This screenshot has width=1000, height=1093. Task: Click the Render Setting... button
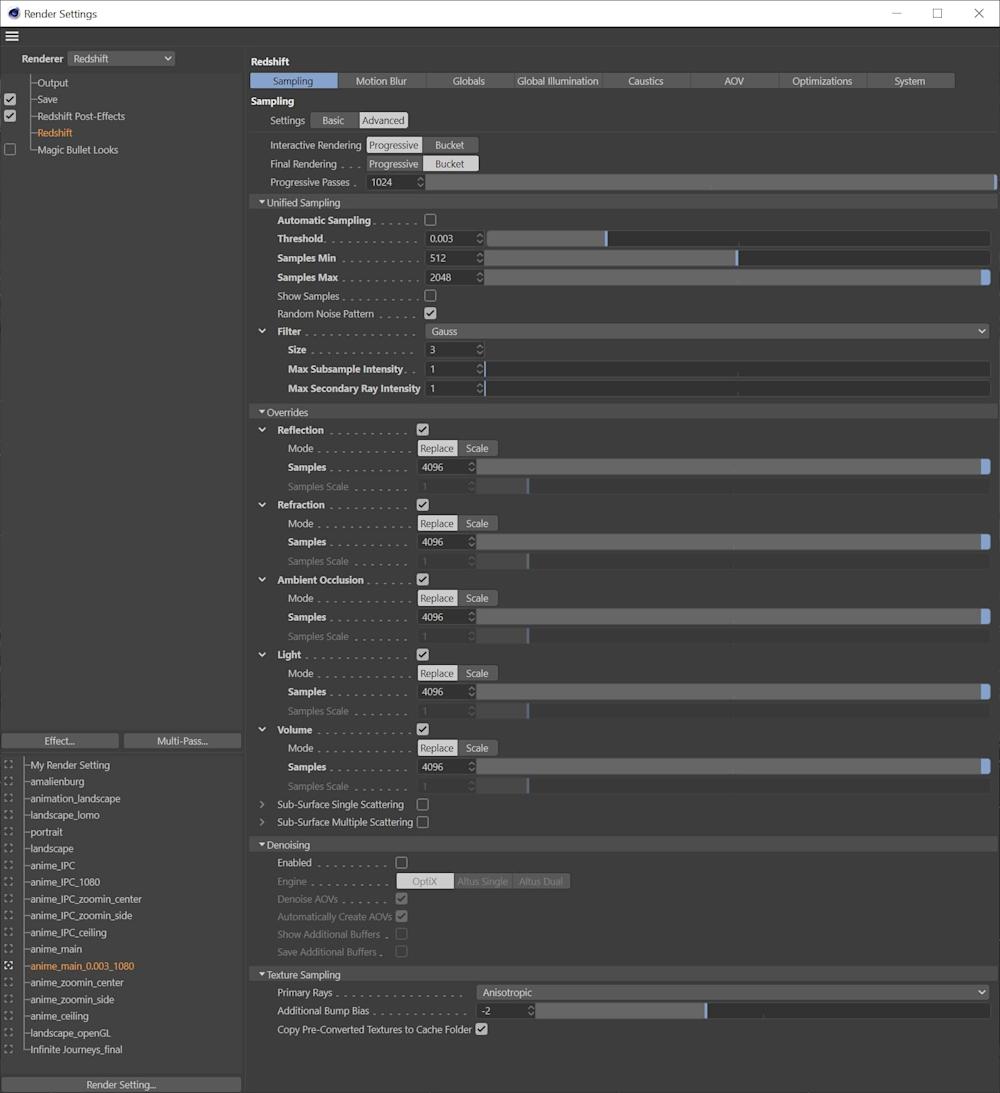(x=121, y=1085)
